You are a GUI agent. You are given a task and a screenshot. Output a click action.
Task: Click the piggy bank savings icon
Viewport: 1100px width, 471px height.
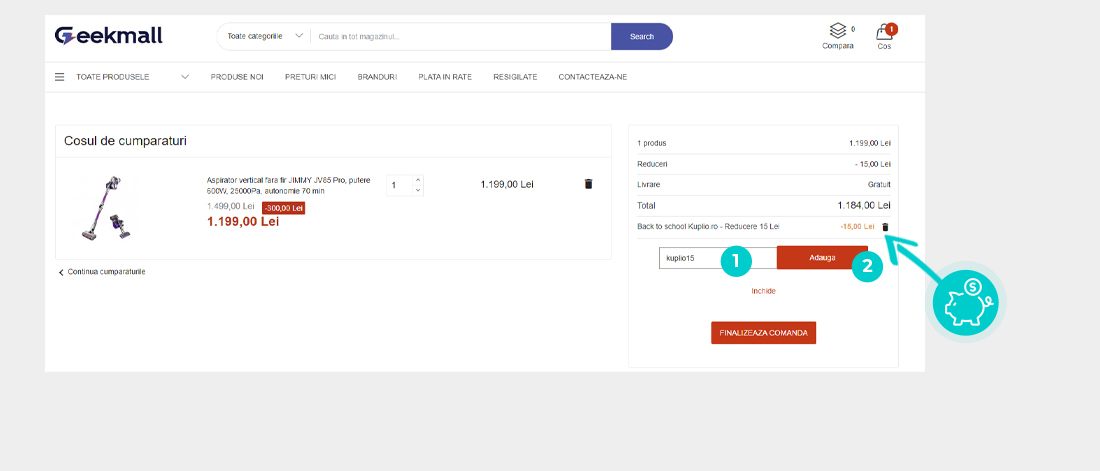966,303
